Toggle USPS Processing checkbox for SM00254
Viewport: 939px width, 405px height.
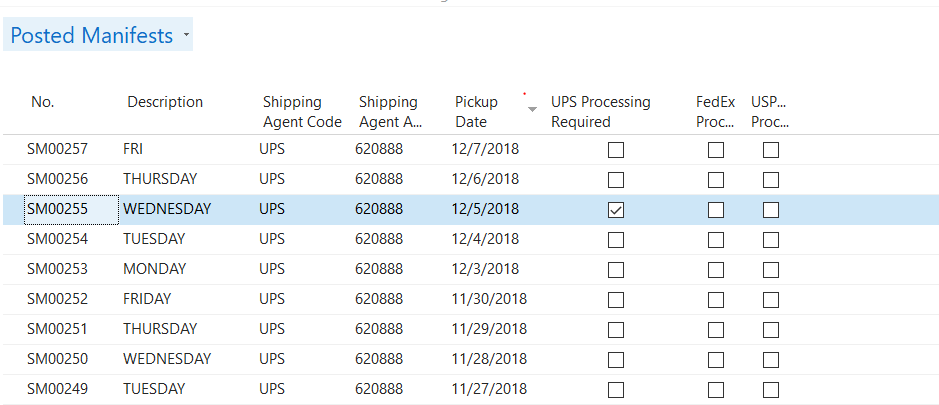tap(771, 240)
